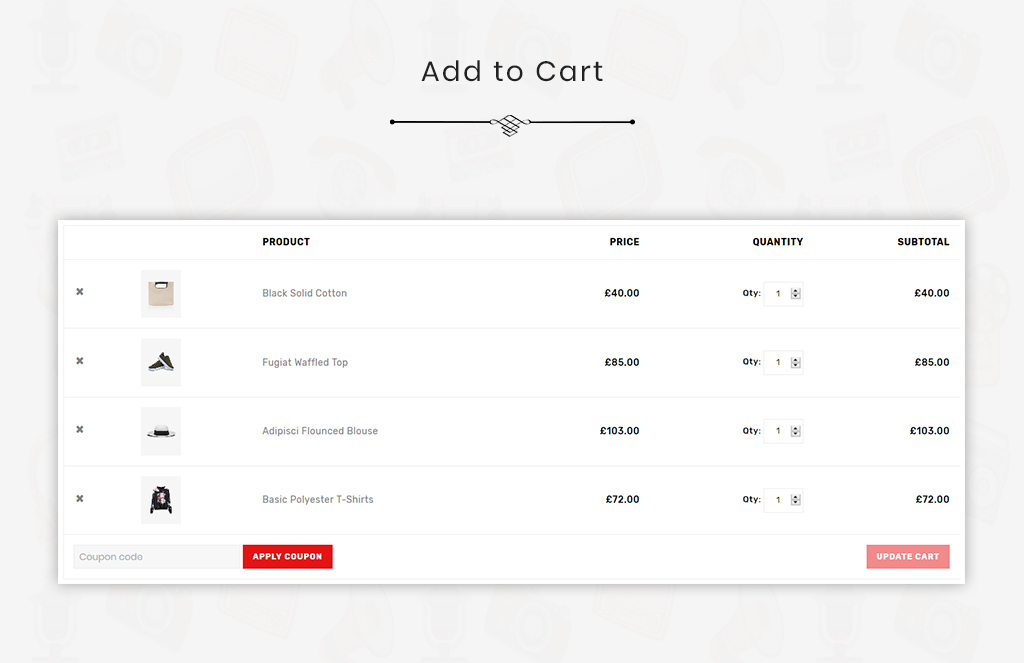The width and height of the screenshot is (1024, 663).
Task: Click the £103.00 subtotal of Adipisci Flounced Blouse
Action: [929, 430]
